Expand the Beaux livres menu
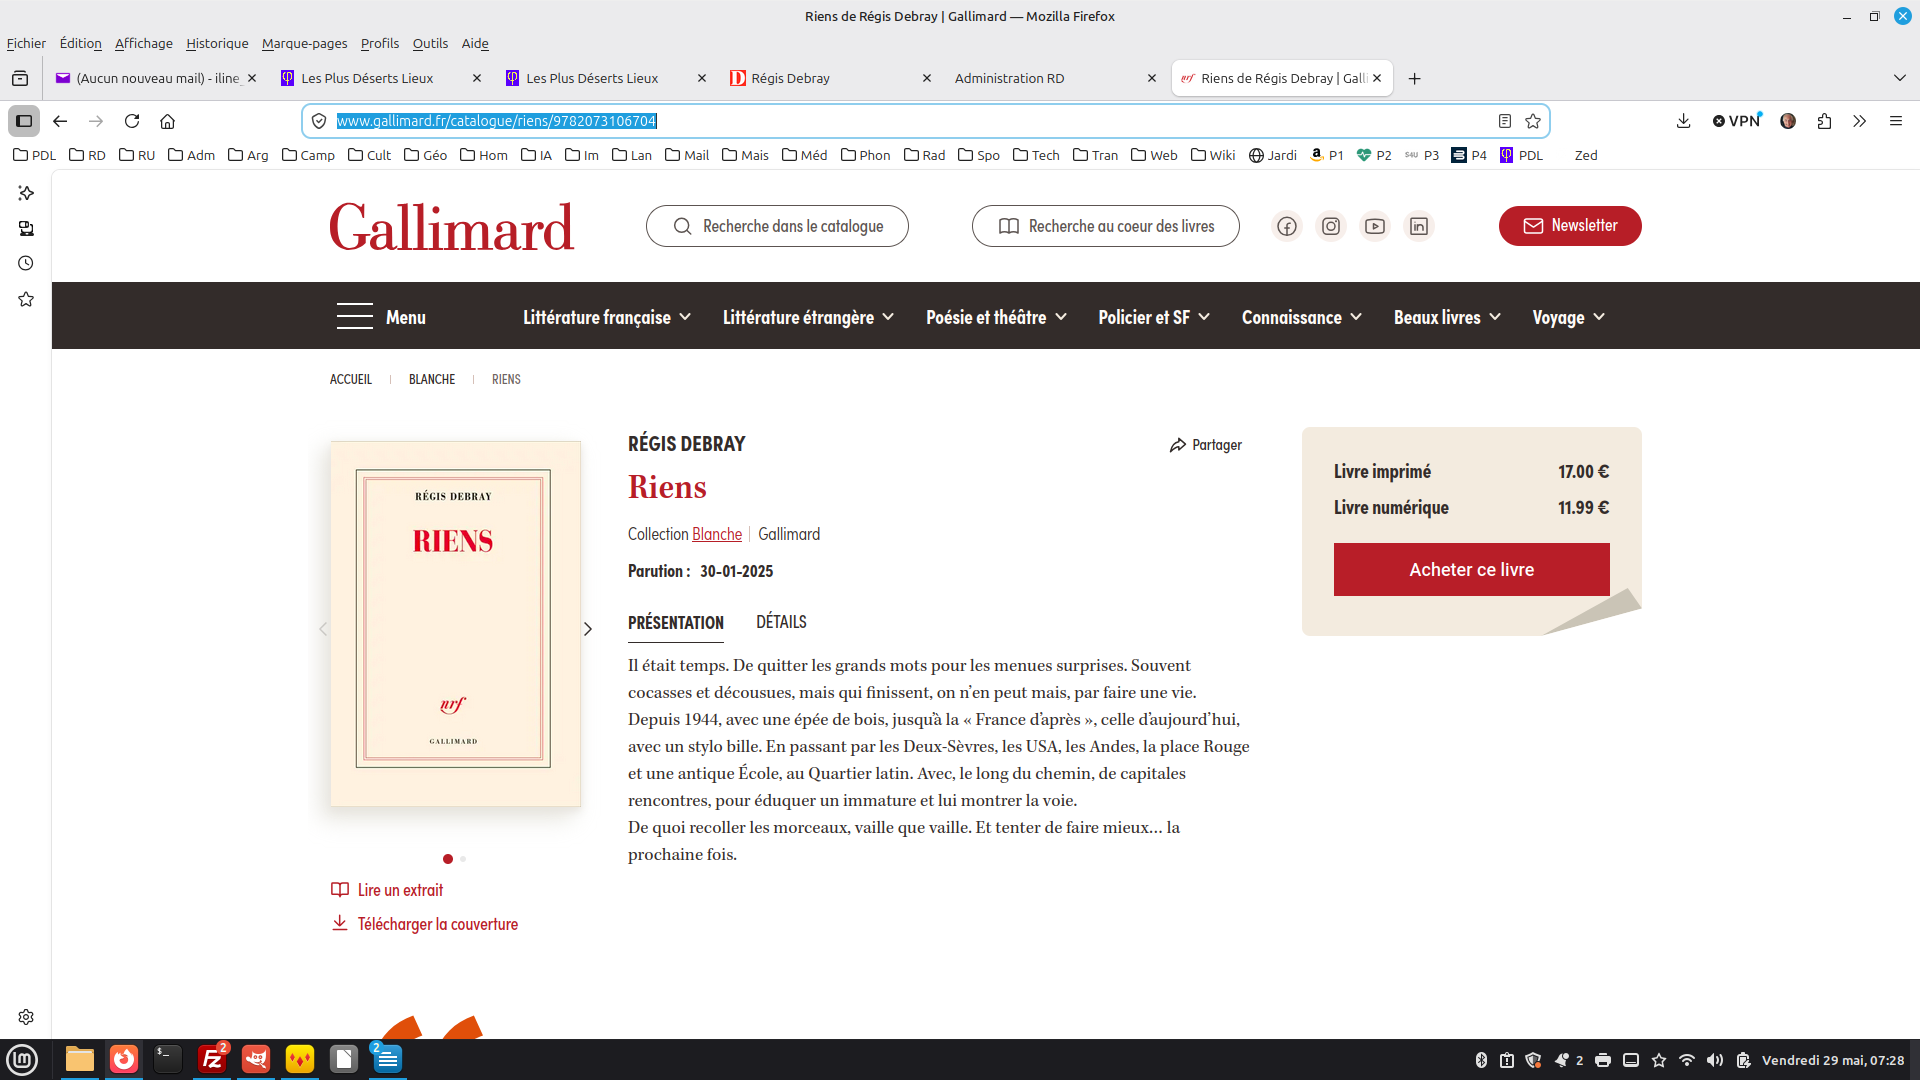Image resolution: width=1920 pixels, height=1080 pixels. [x=1447, y=317]
